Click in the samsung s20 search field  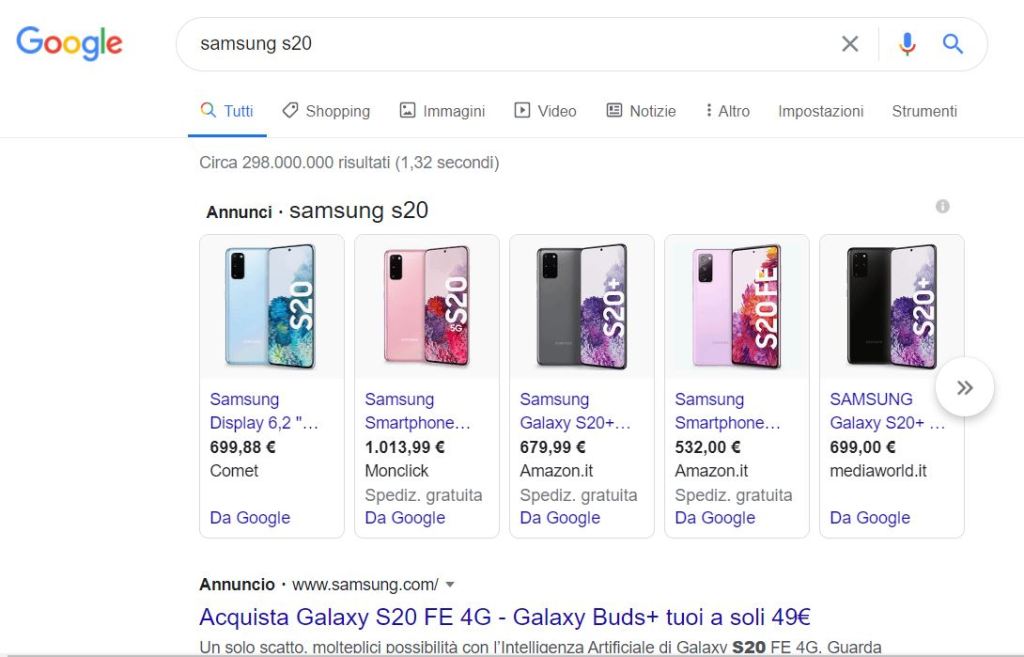[x=500, y=44]
